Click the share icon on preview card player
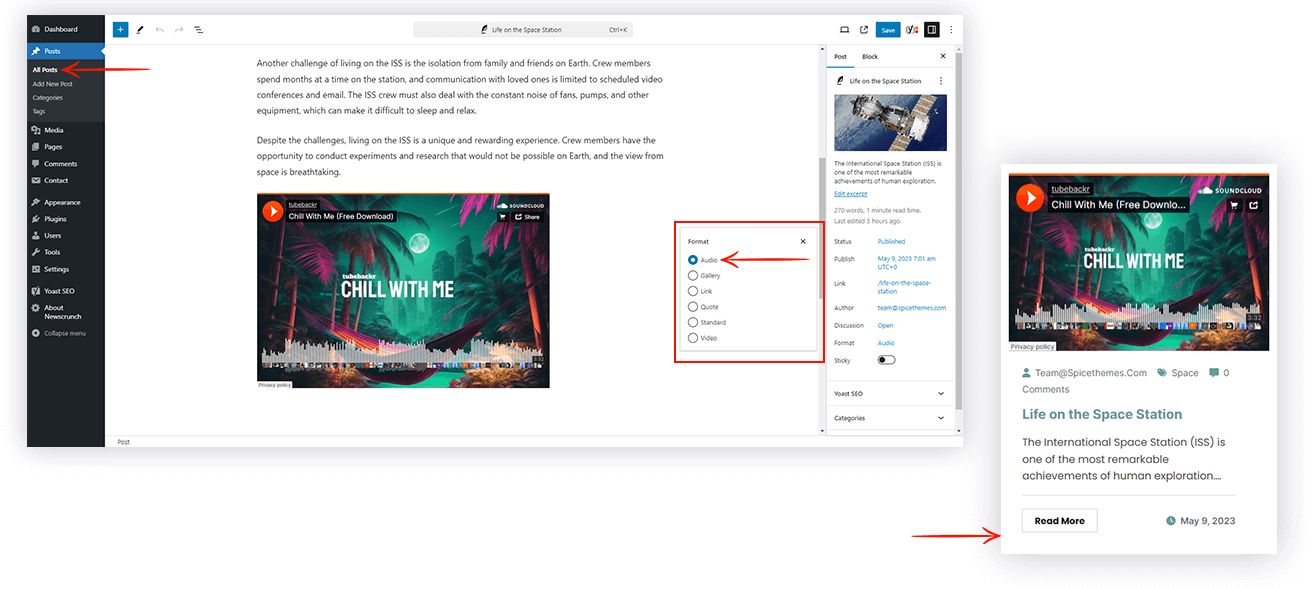 coord(1254,206)
